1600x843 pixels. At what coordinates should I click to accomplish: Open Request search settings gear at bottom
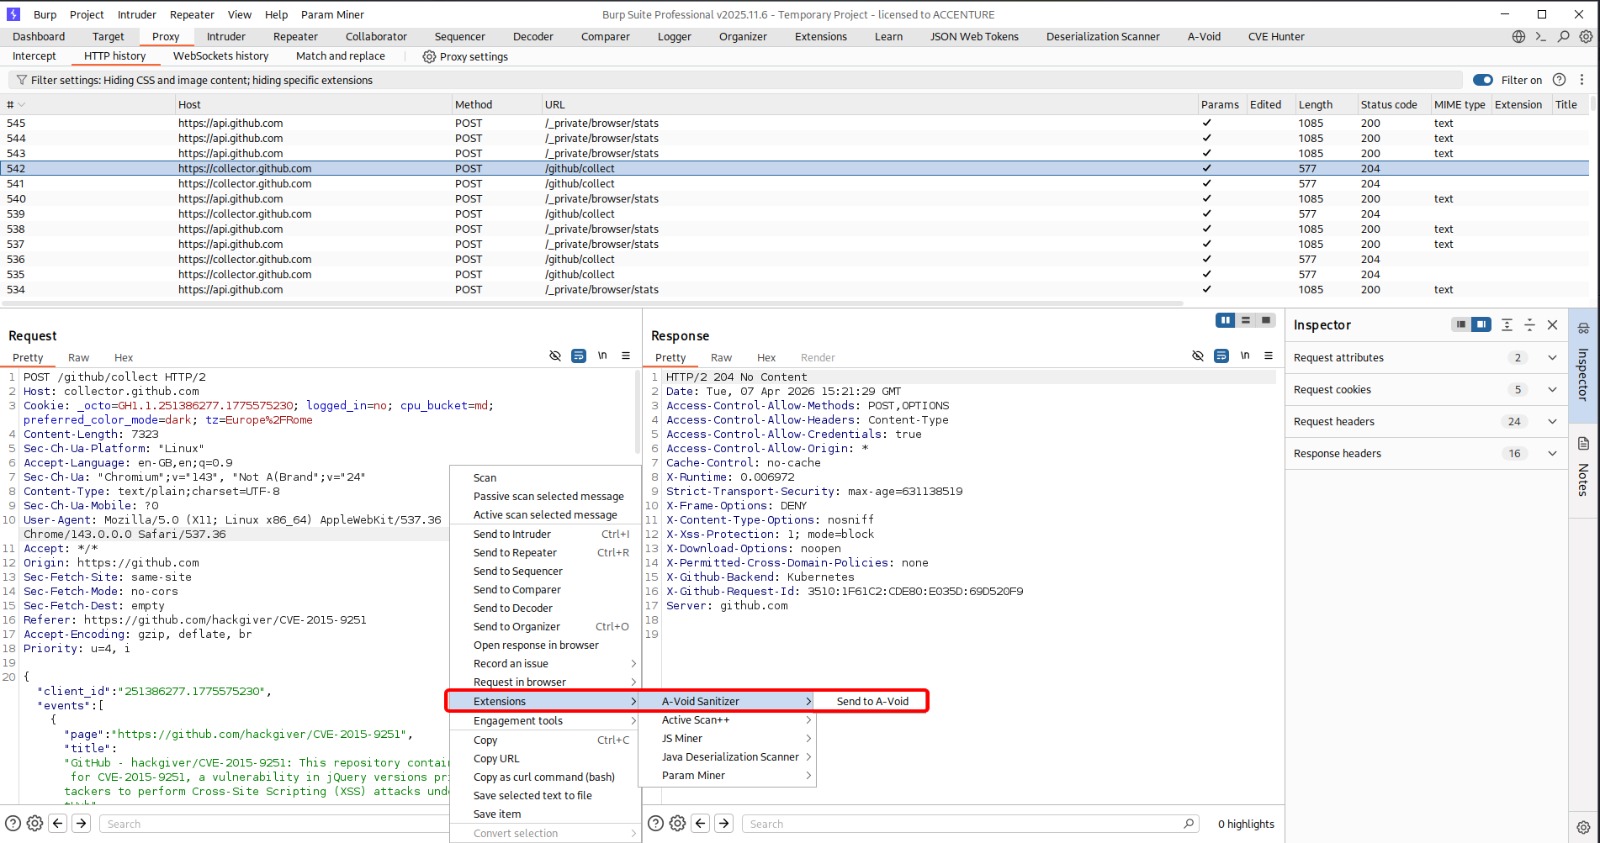[x=35, y=823]
